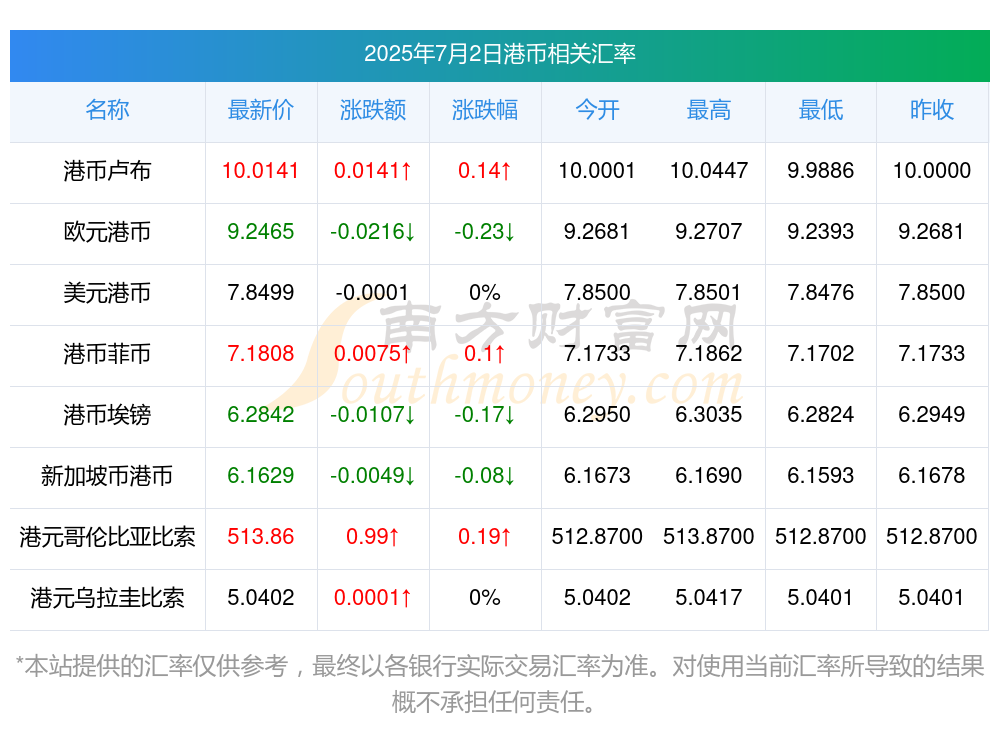Select the 港币埃镑 row name
Viewport: 1000px width, 733px height.
[107, 415]
